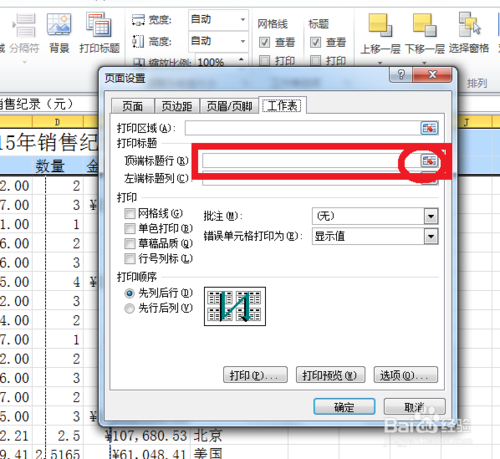The width and height of the screenshot is (500, 459).
Task: Click the 打印预览(W) button
Action: point(330,375)
